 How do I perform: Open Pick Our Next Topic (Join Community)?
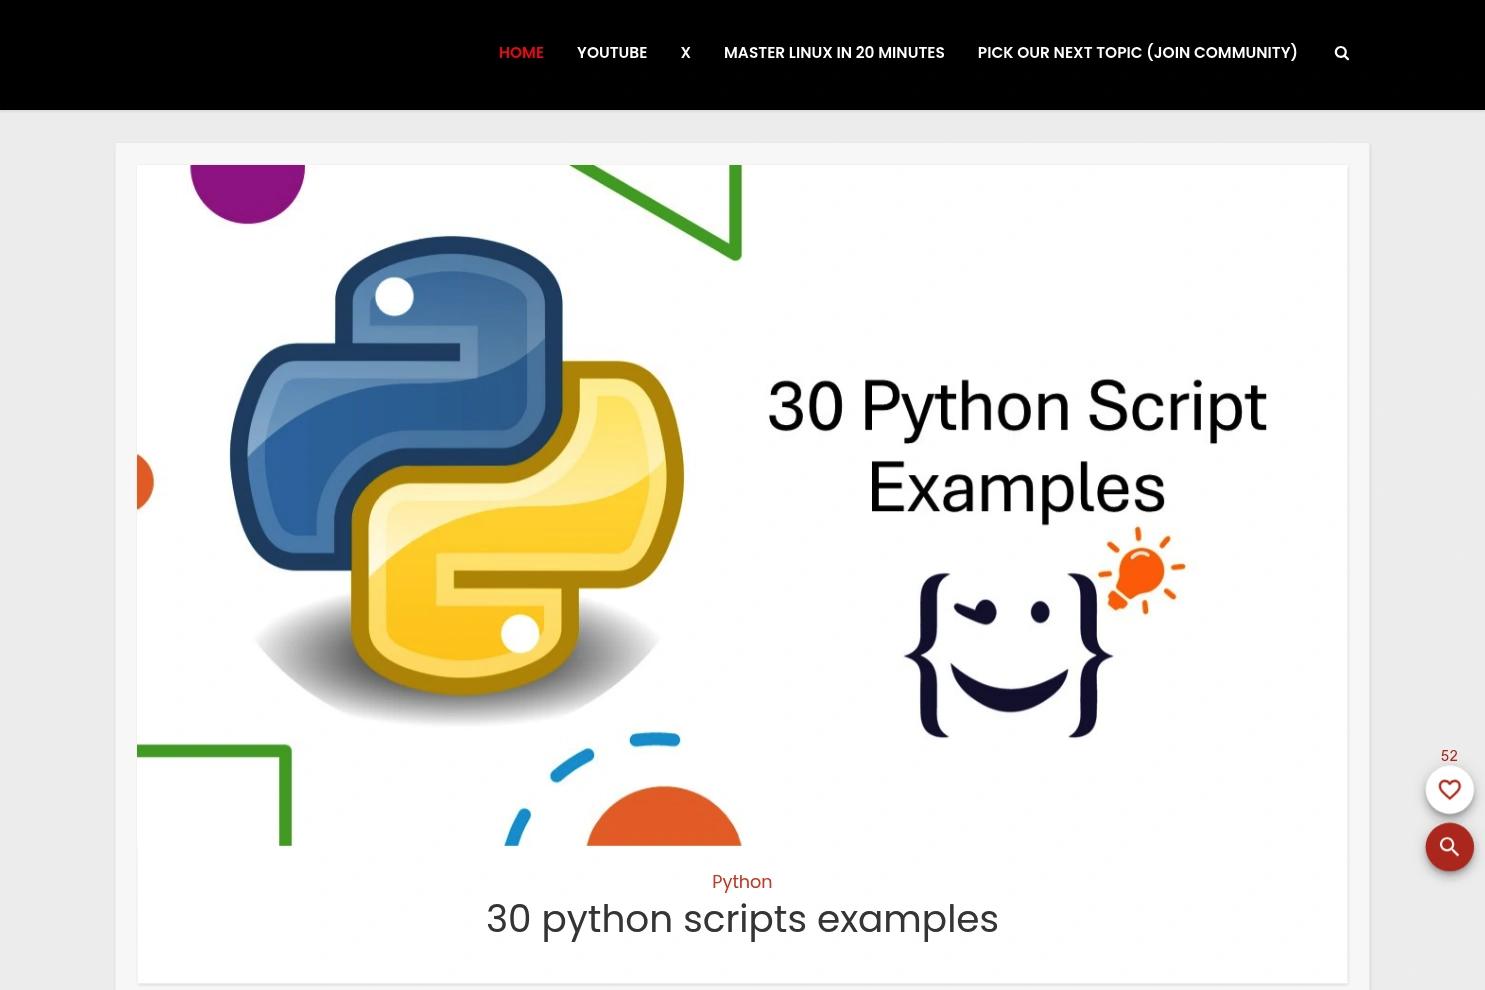tap(1137, 52)
